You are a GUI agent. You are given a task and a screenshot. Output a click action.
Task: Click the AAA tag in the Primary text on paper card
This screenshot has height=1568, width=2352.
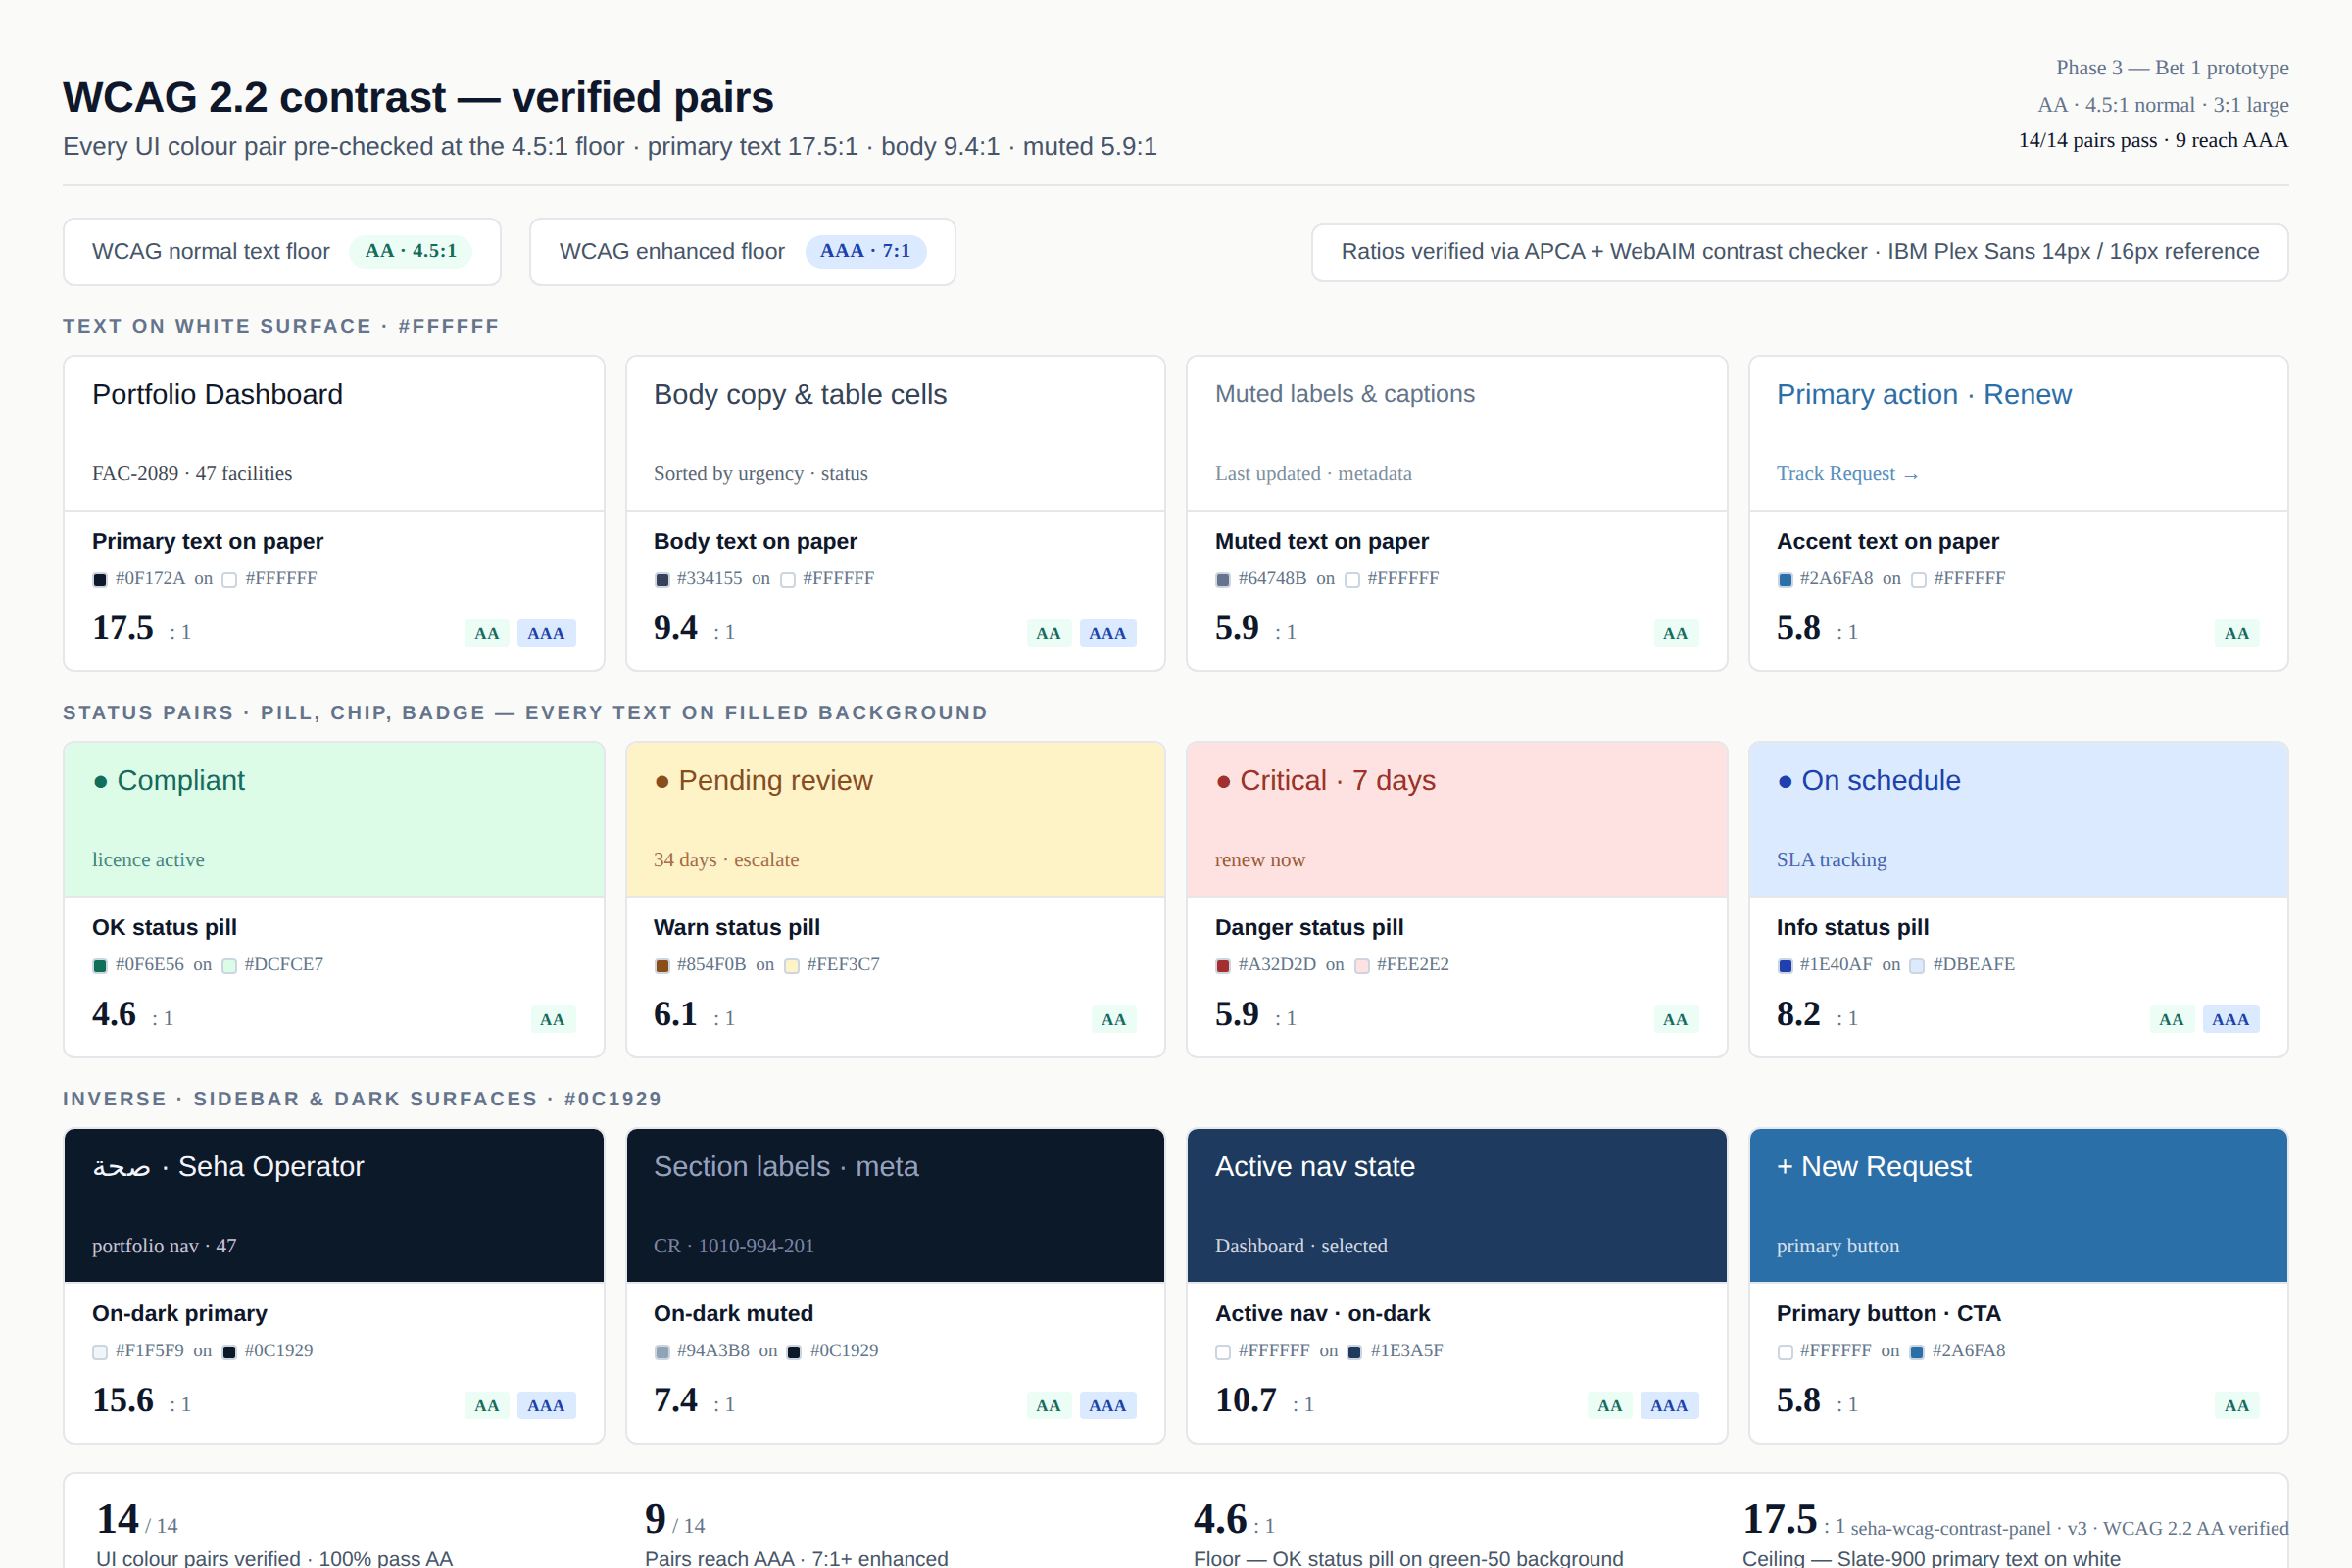point(546,633)
